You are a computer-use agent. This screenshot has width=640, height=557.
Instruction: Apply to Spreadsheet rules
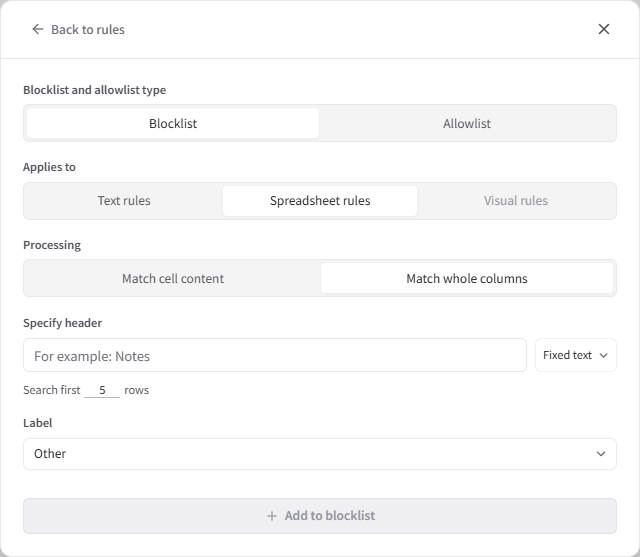click(x=320, y=201)
